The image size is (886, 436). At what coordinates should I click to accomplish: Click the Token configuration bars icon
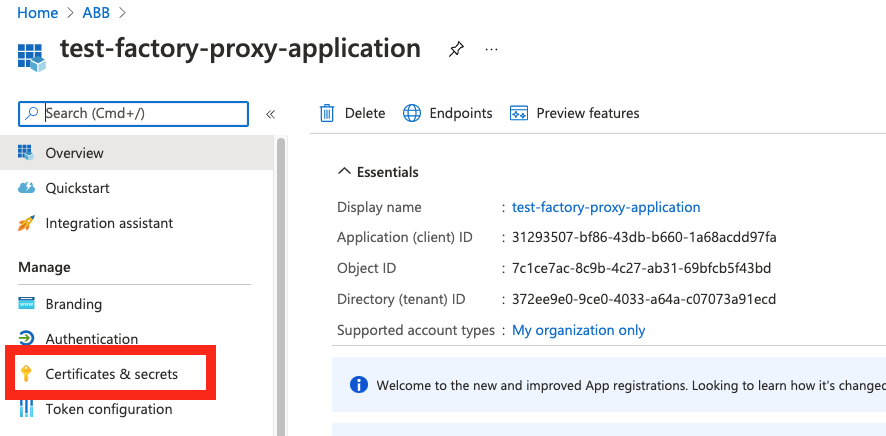pyautogui.click(x=26, y=408)
